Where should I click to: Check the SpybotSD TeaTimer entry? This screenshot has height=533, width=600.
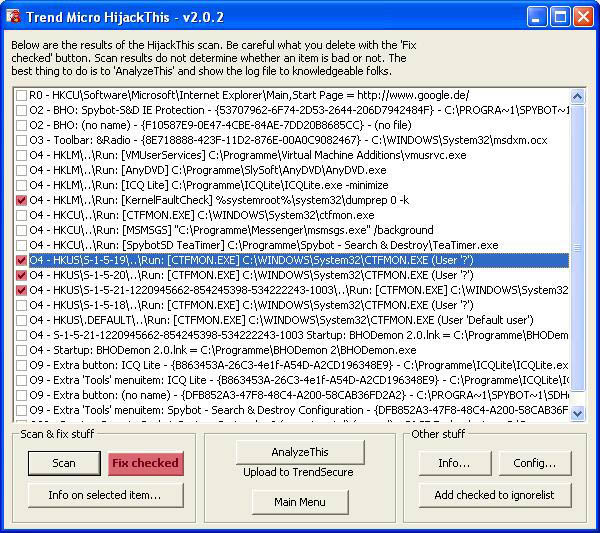click(x=21, y=245)
